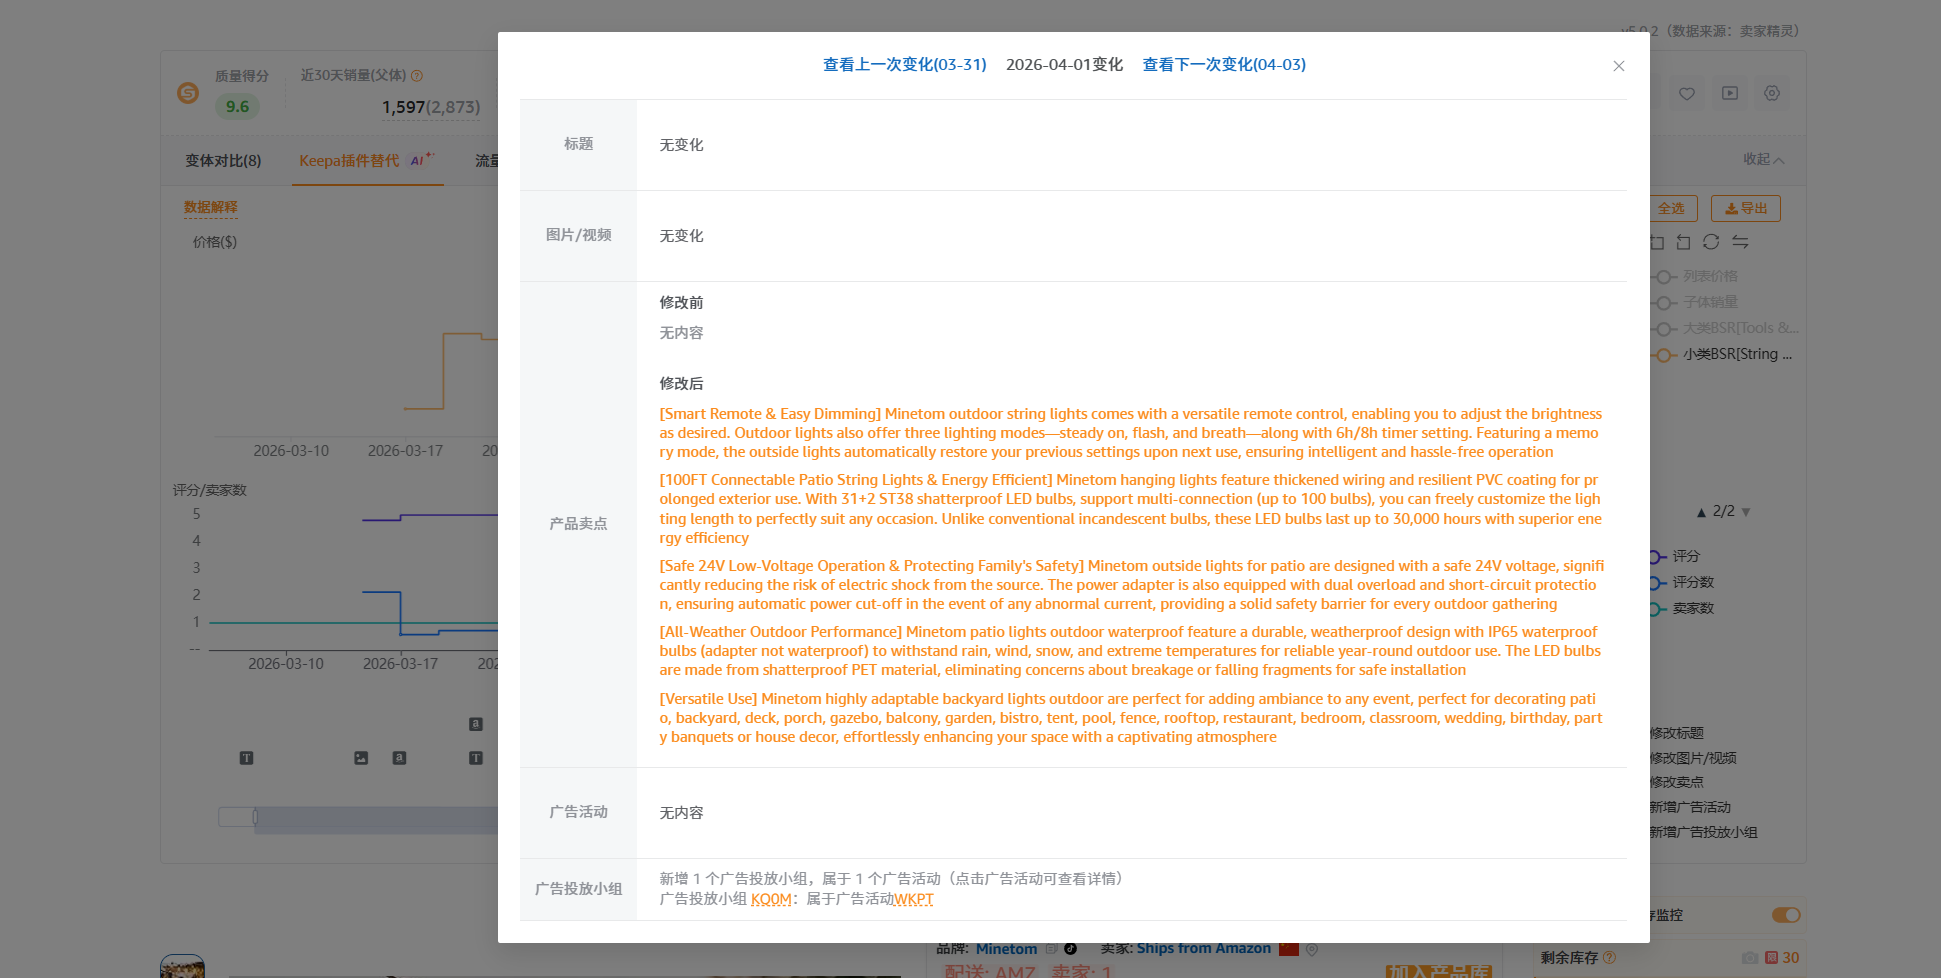This screenshot has width=1941, height=978.
Task: Click the heart favorite icon
Action: (x=1687, y=94)
